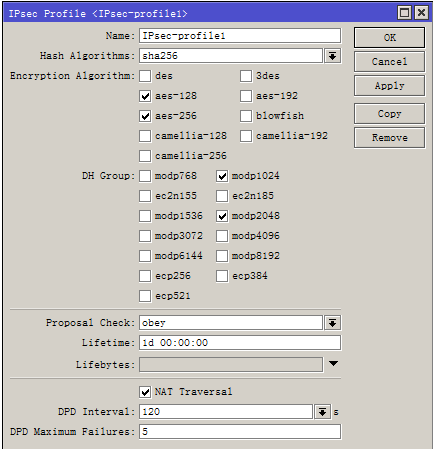Tick modp4096 checkbox

coord(222,236)
